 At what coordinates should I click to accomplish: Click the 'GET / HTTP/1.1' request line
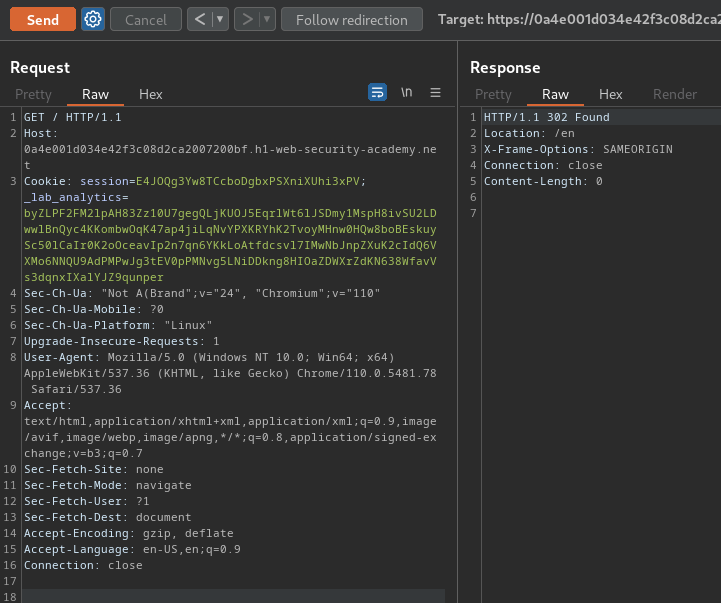click(73, 117)
